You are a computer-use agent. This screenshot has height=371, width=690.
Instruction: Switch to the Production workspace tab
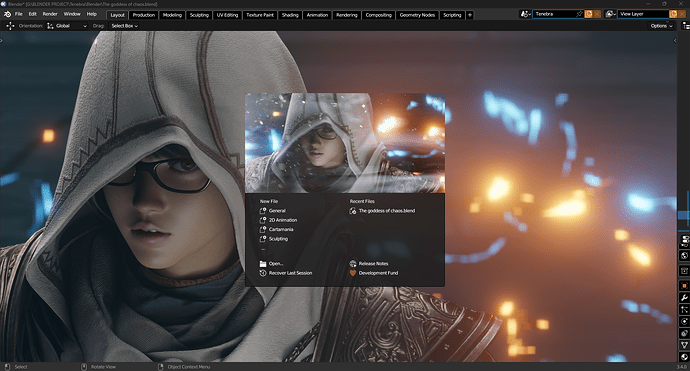(x=144, y=15)
